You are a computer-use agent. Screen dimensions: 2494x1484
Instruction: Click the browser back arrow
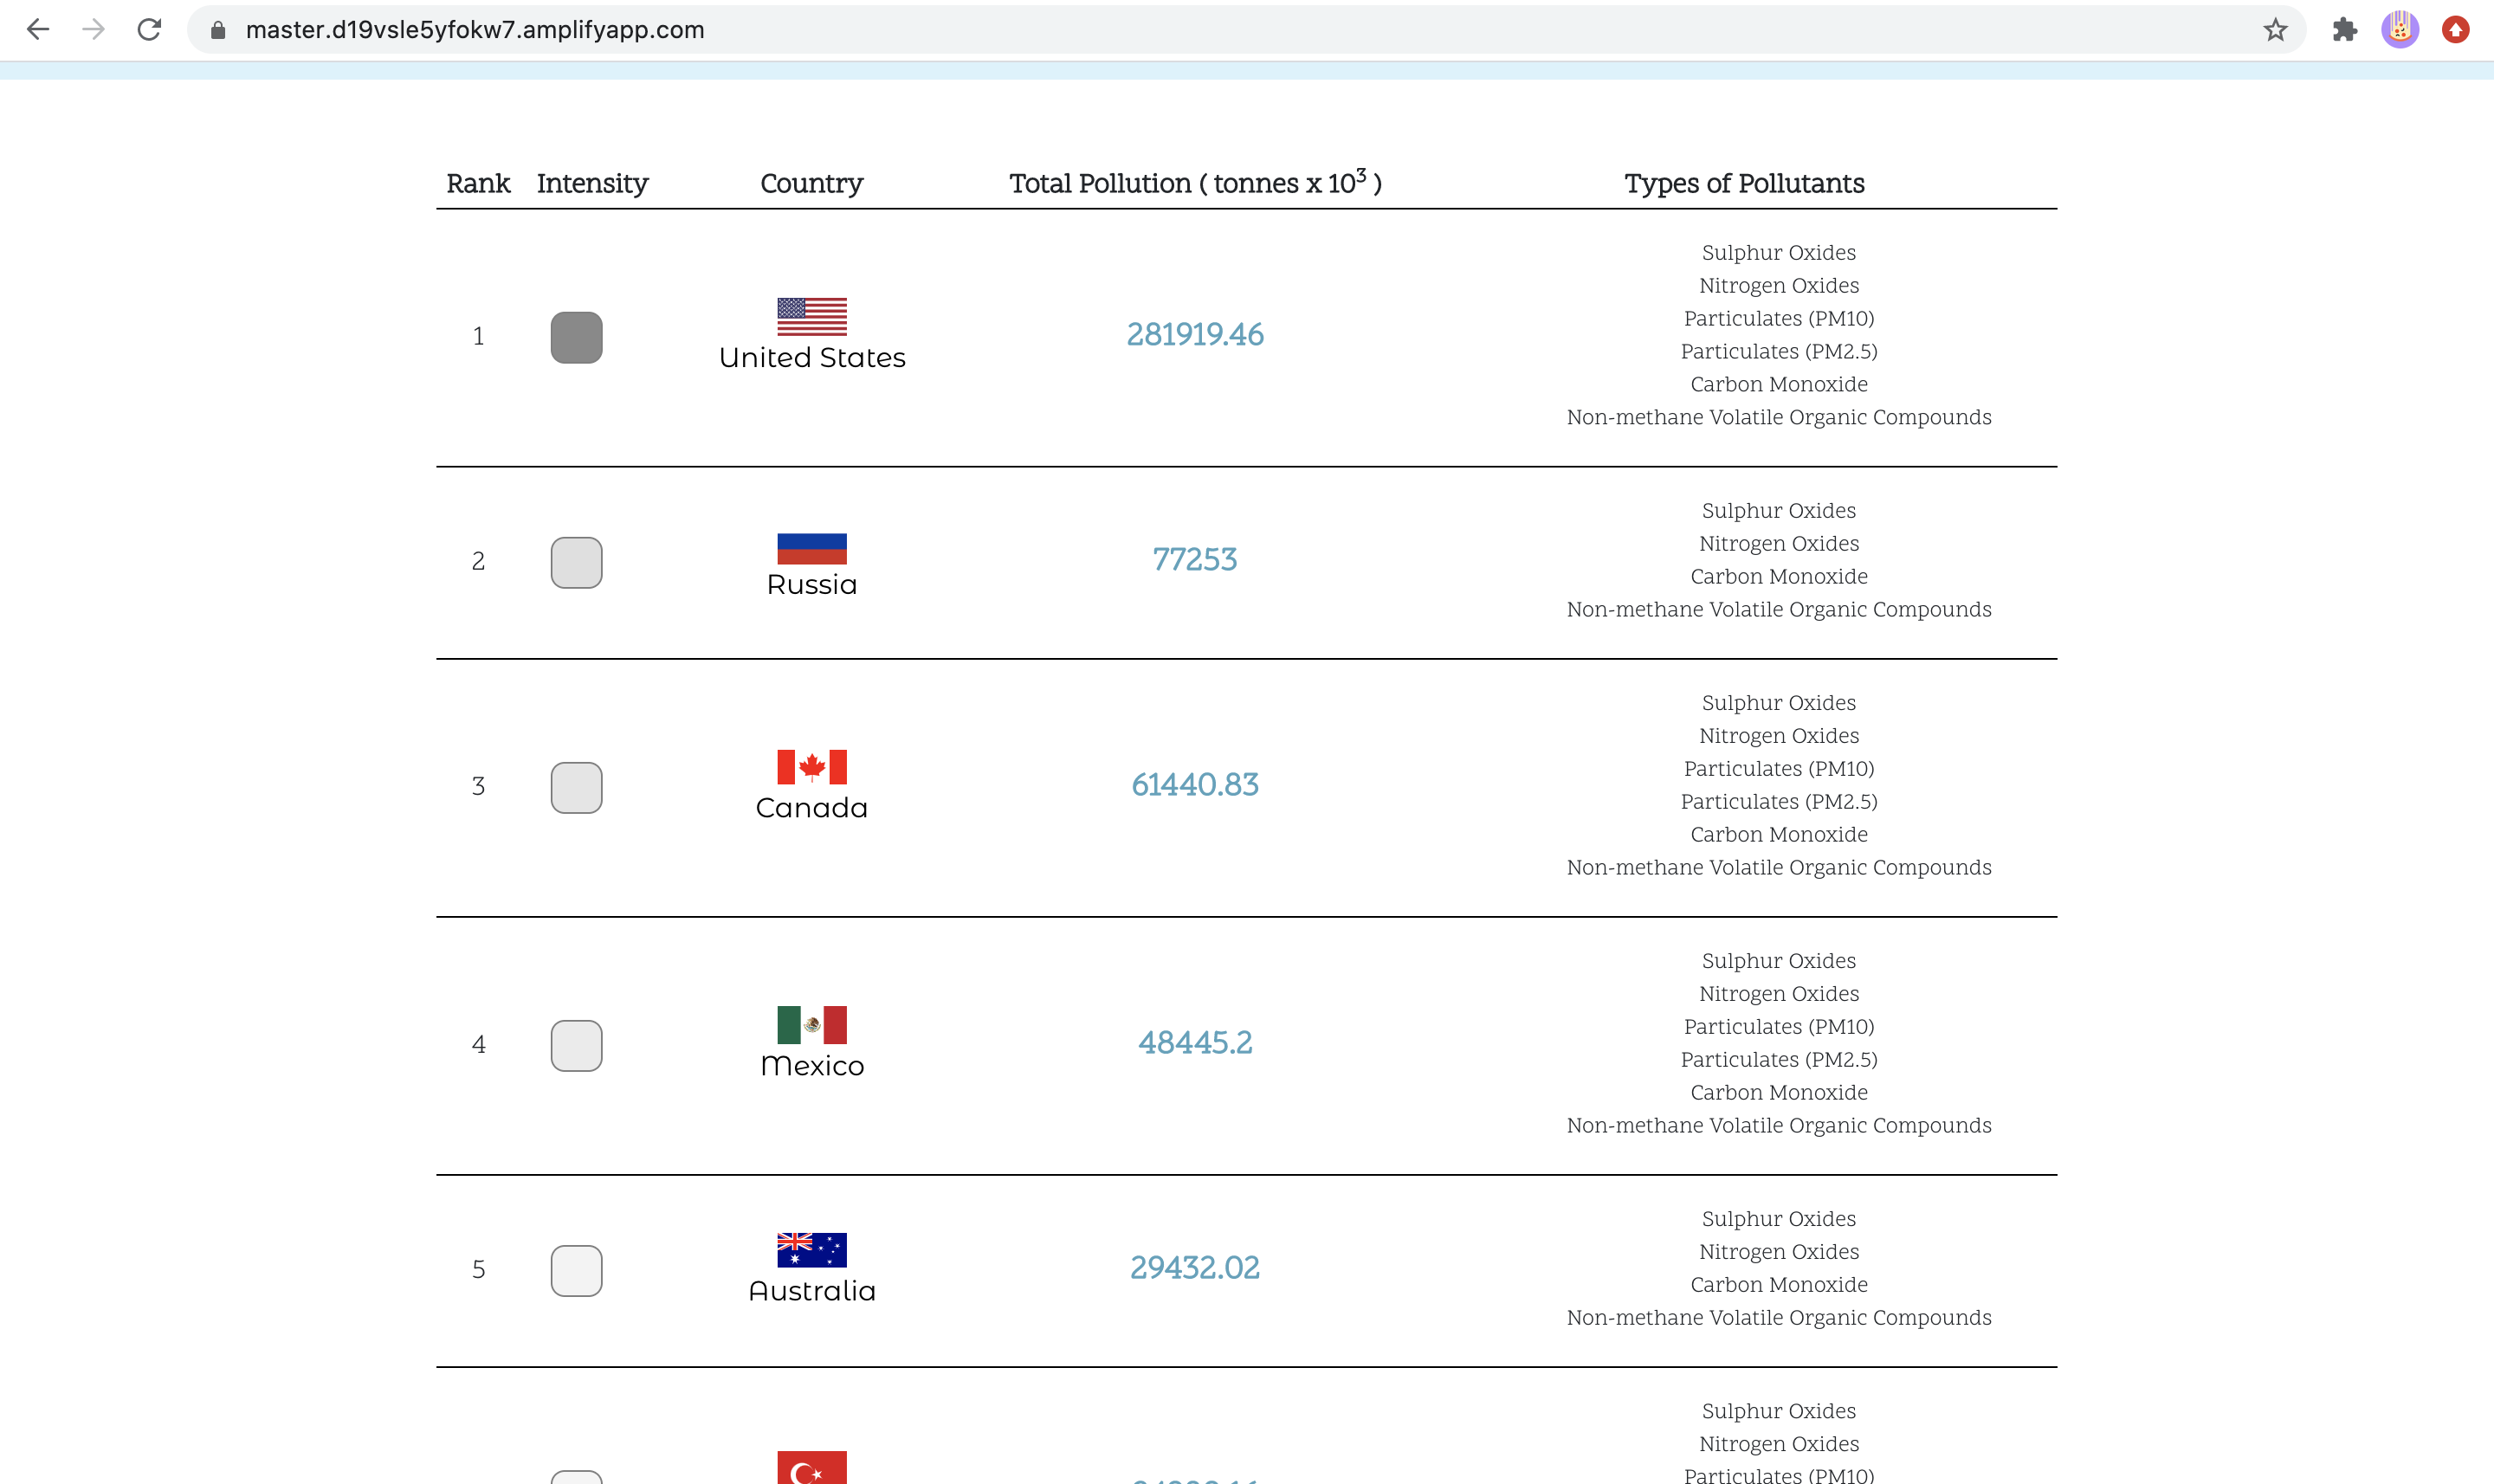coord(38,30)
